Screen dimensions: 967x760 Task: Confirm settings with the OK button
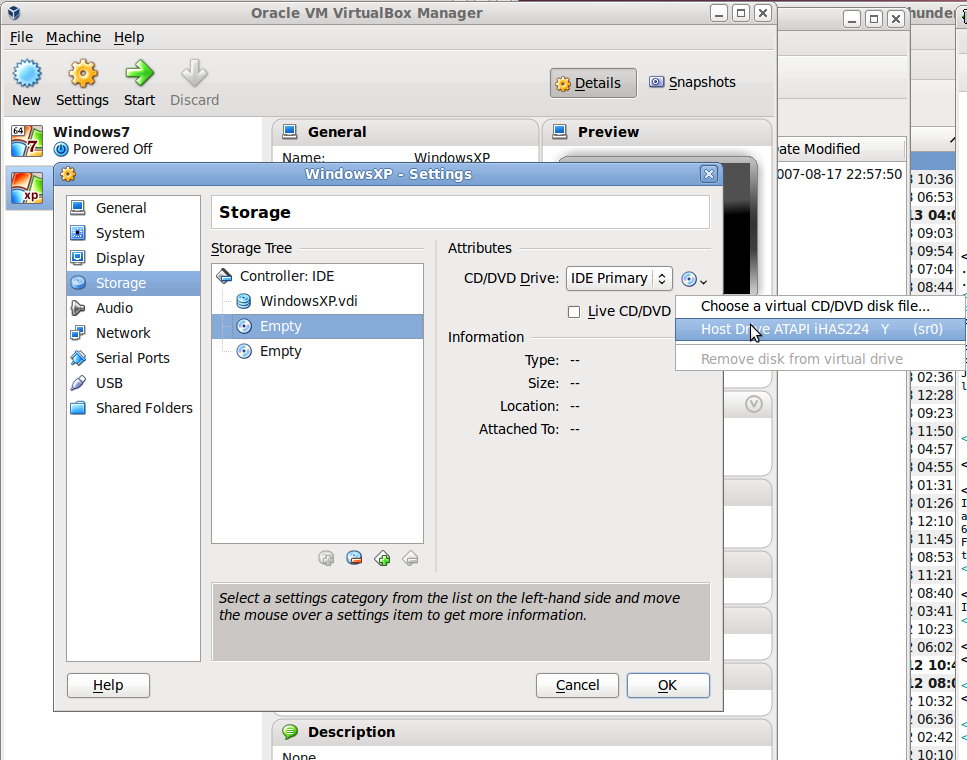tap(668, 685)
